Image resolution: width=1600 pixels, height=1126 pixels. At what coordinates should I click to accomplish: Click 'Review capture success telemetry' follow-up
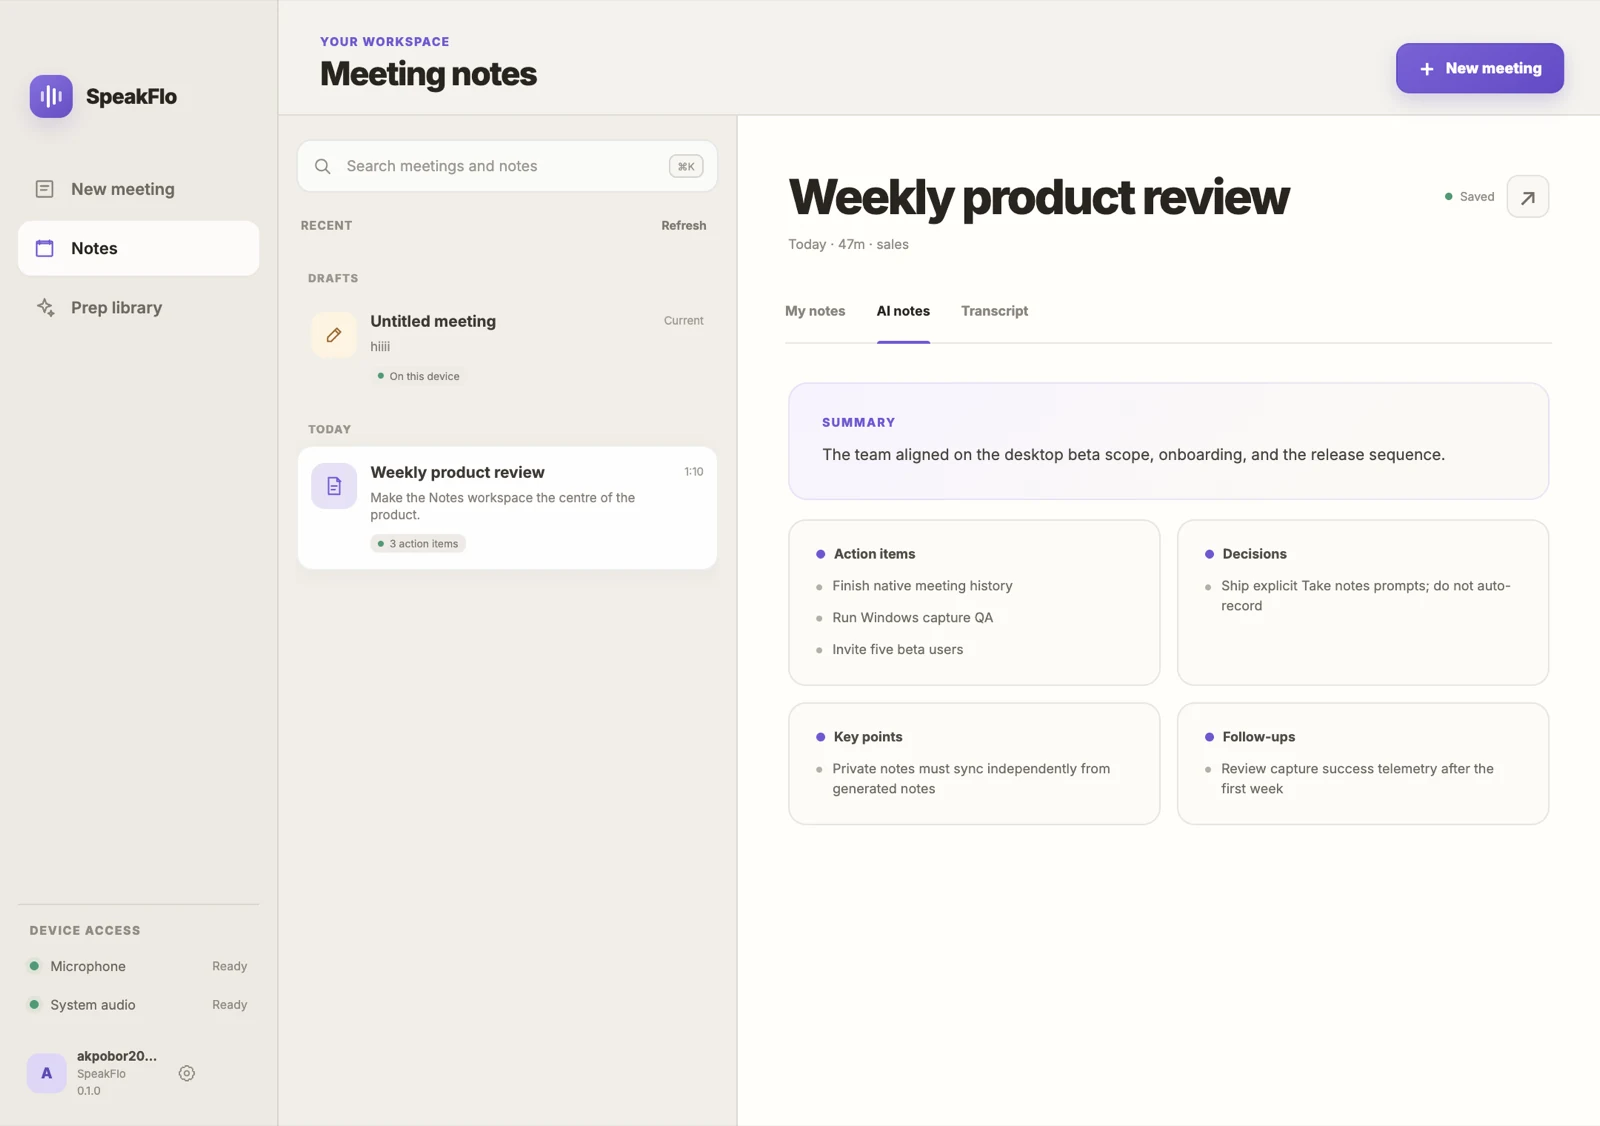tap(1357, 779)
